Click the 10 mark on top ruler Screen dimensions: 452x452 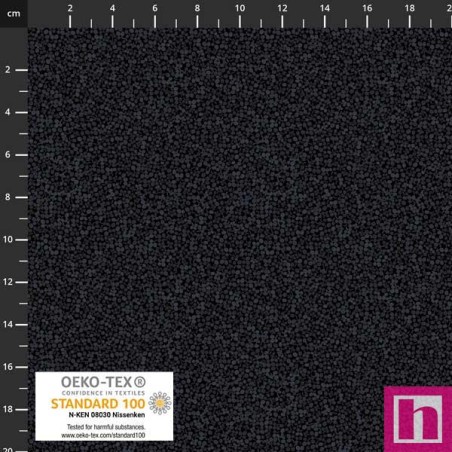click(240, 8)
